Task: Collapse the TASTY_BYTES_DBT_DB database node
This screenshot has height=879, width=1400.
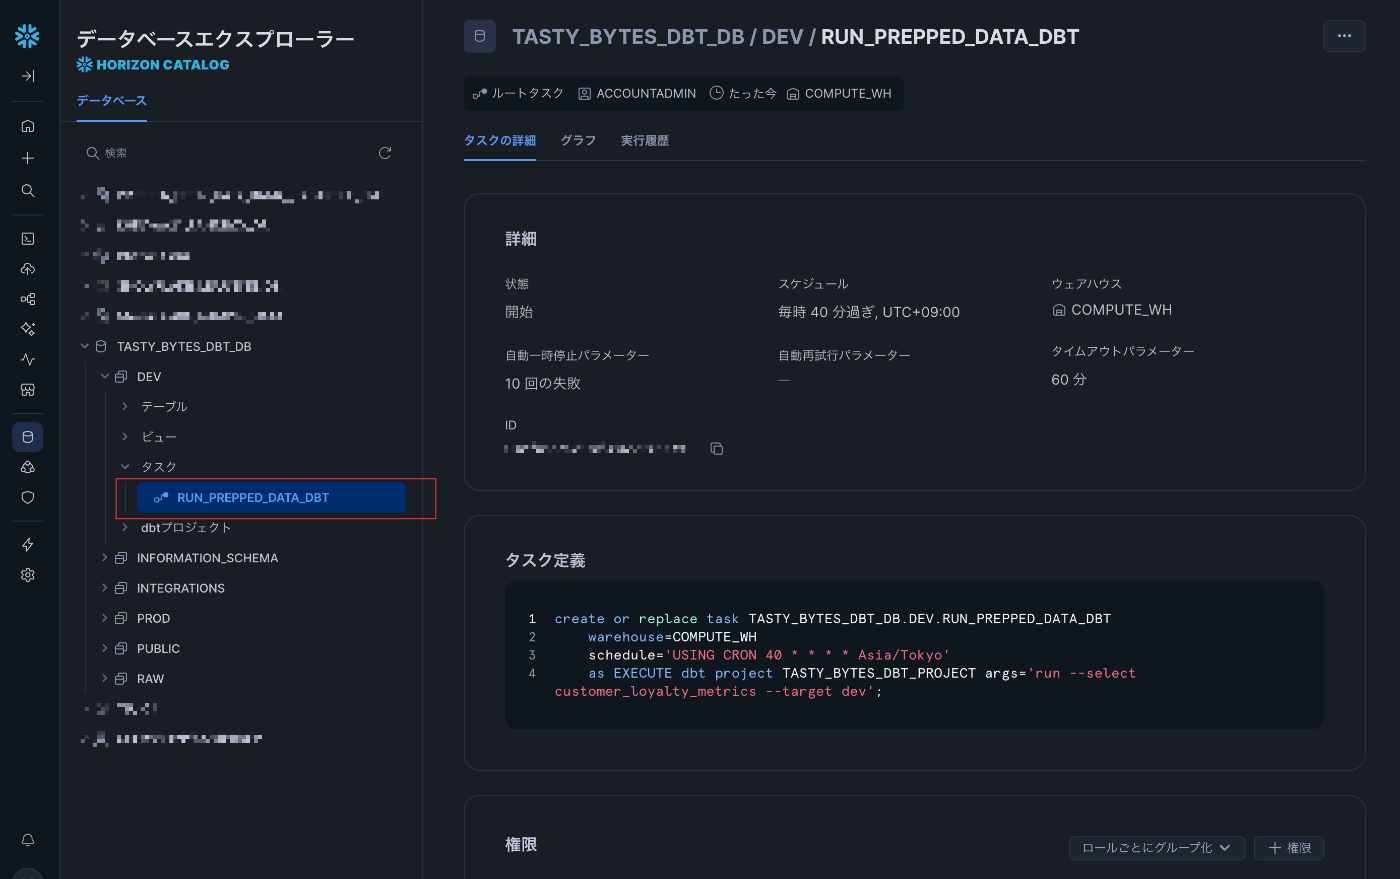Action: tap(85, 347)
